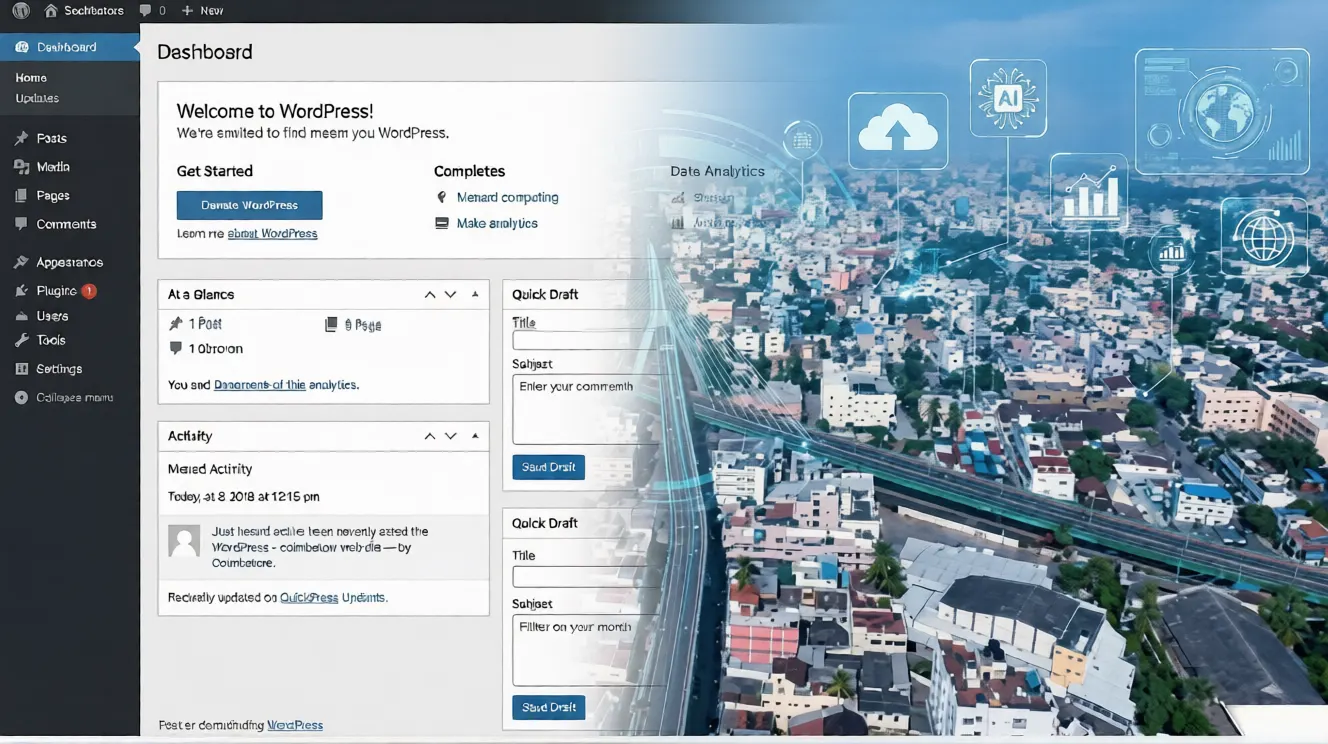Click the Settings icon in sidebar
The width and height of the screenshot is (1328, 744).
[x=21, y=369]
